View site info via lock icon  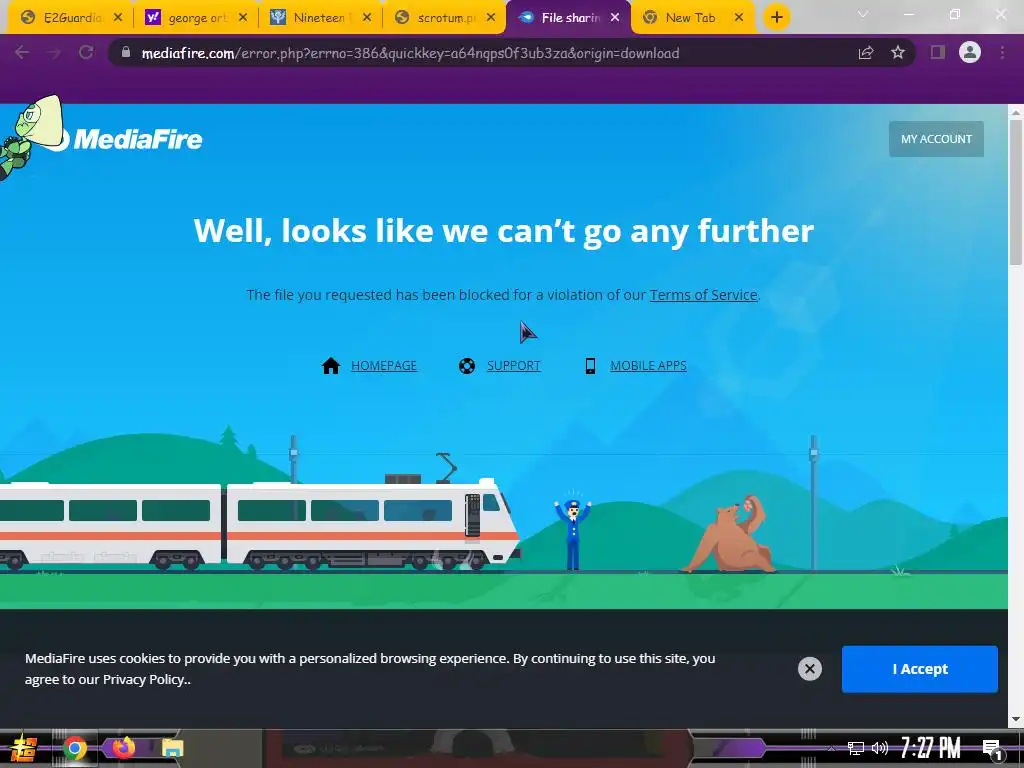125,52
